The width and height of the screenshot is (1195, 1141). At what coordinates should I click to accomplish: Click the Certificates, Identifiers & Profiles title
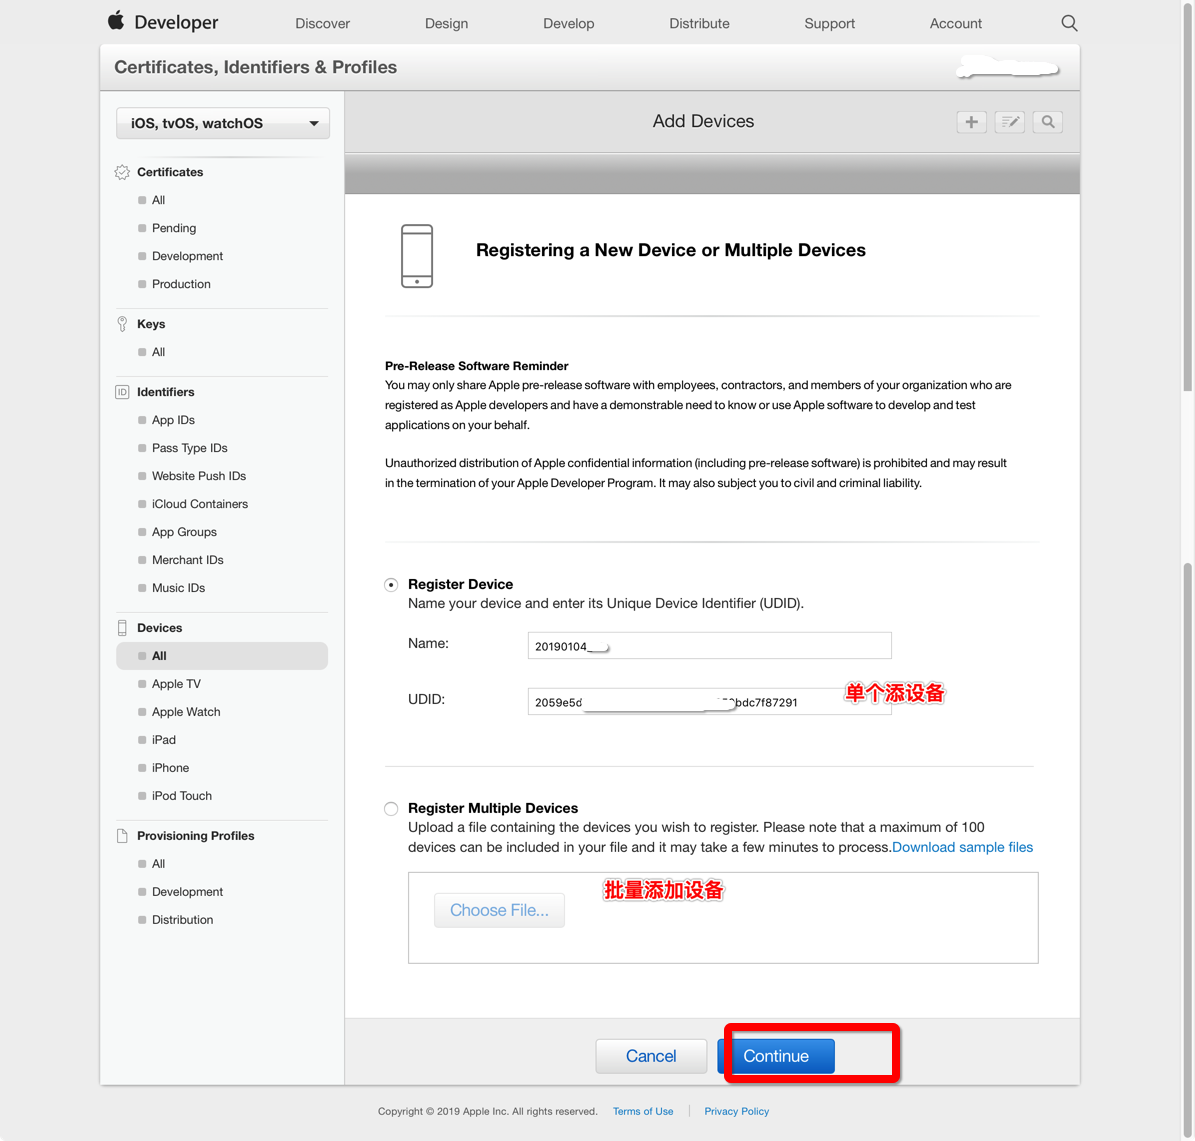255,67
